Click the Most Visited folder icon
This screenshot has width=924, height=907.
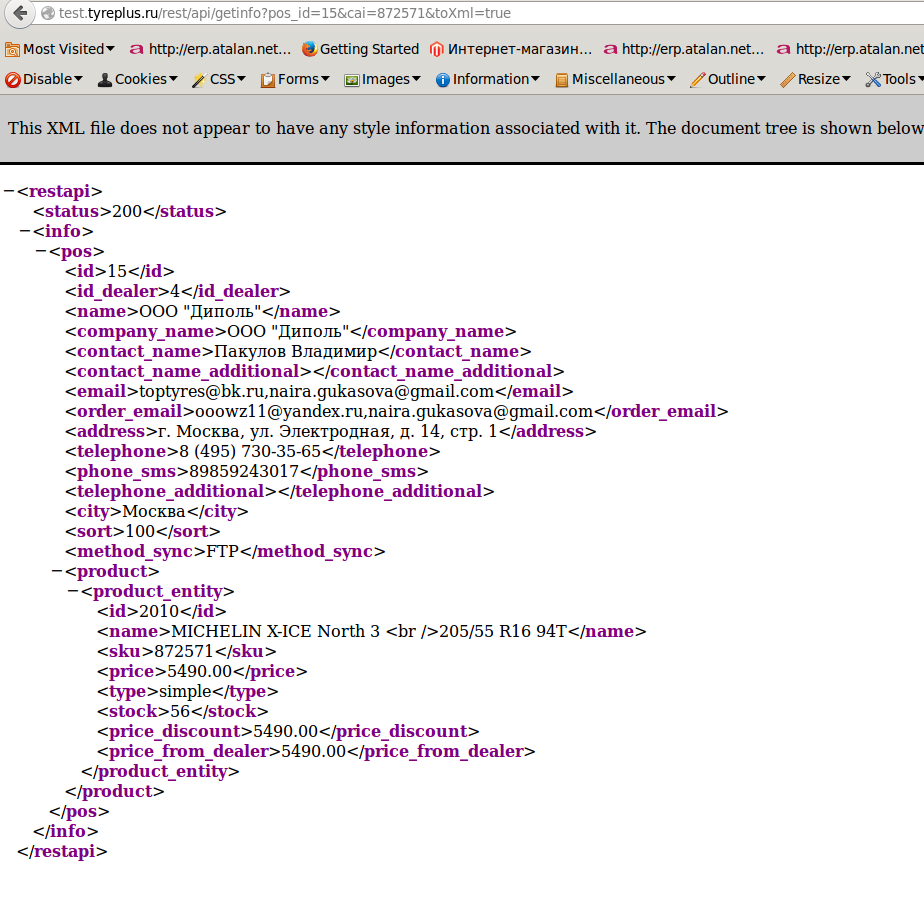tap(12, 50)
